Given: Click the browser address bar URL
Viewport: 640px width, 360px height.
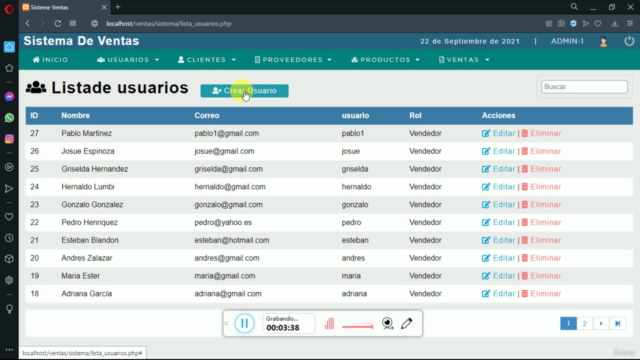Looking at the screenshot, I should (169, 24).
